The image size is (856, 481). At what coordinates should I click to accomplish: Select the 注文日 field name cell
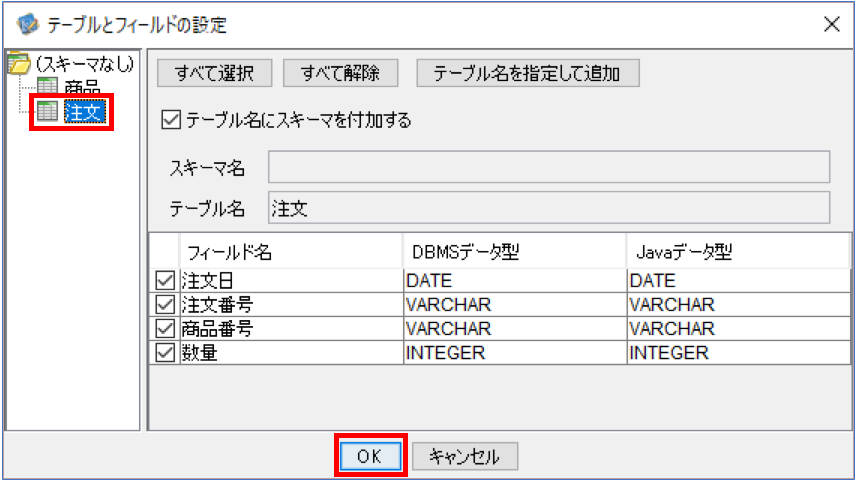click(x=291, y=281)
